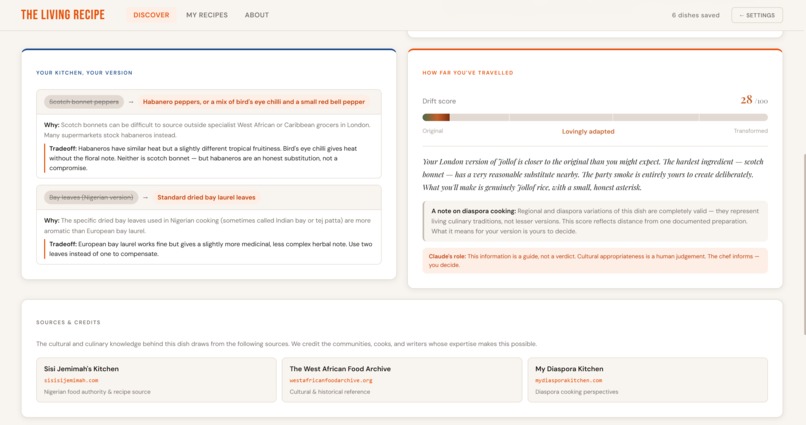Click the italic London Jollof summary paragraph
Viewport: 806px width, 425px height.
[x=593, y=174]
